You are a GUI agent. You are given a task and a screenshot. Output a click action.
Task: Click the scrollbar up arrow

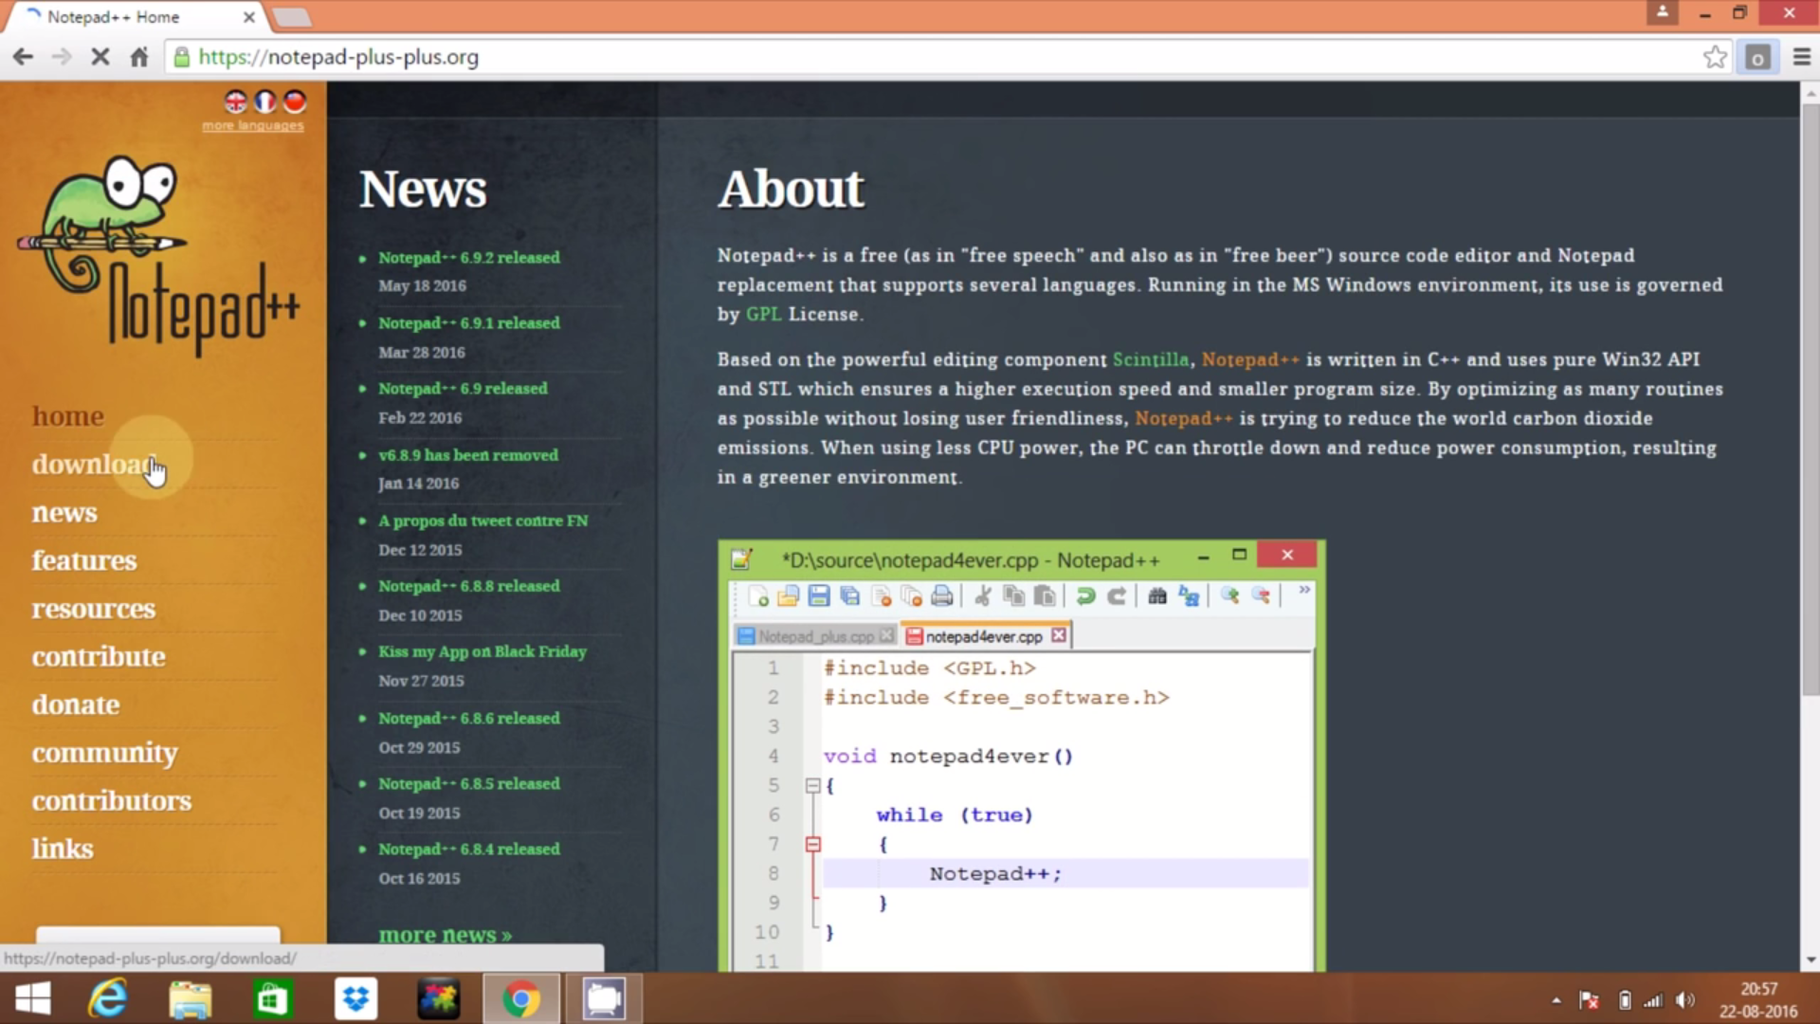tap(1810, 92)
